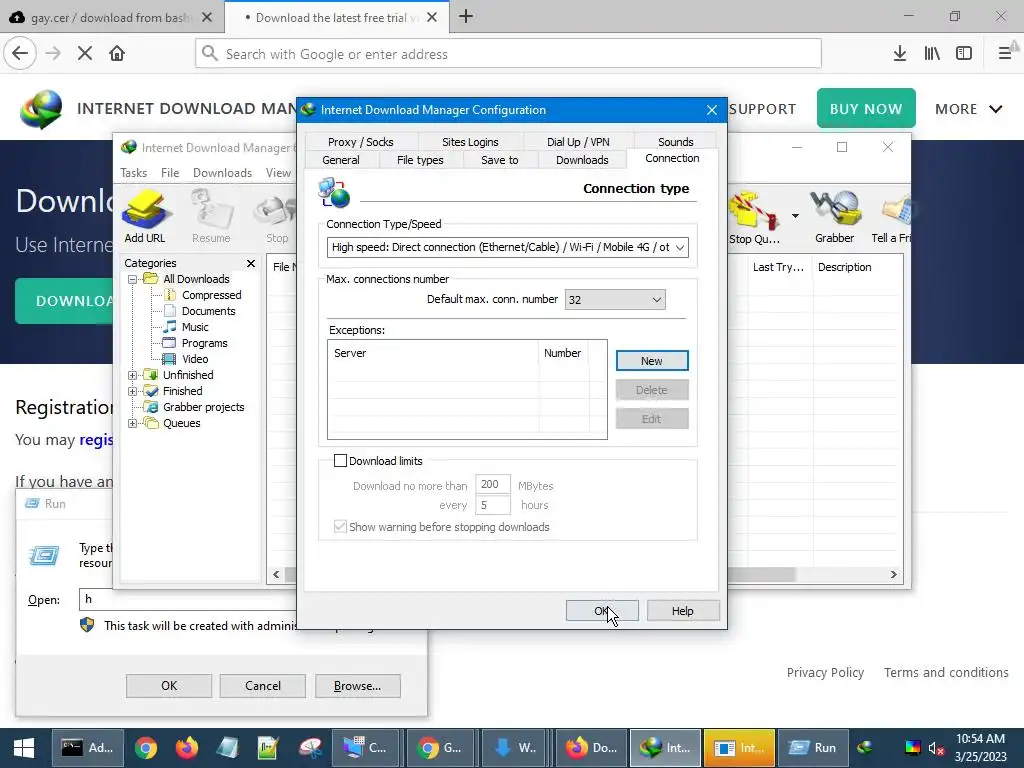Open the Firefox downloads arrow icon
The image size is (1024, 768).
899,54
